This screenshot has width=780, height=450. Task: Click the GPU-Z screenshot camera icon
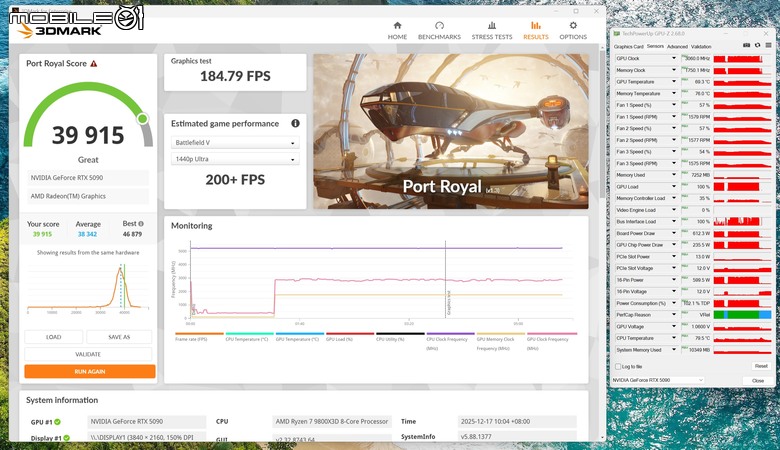pyautogui.click(x=746, y=45)
